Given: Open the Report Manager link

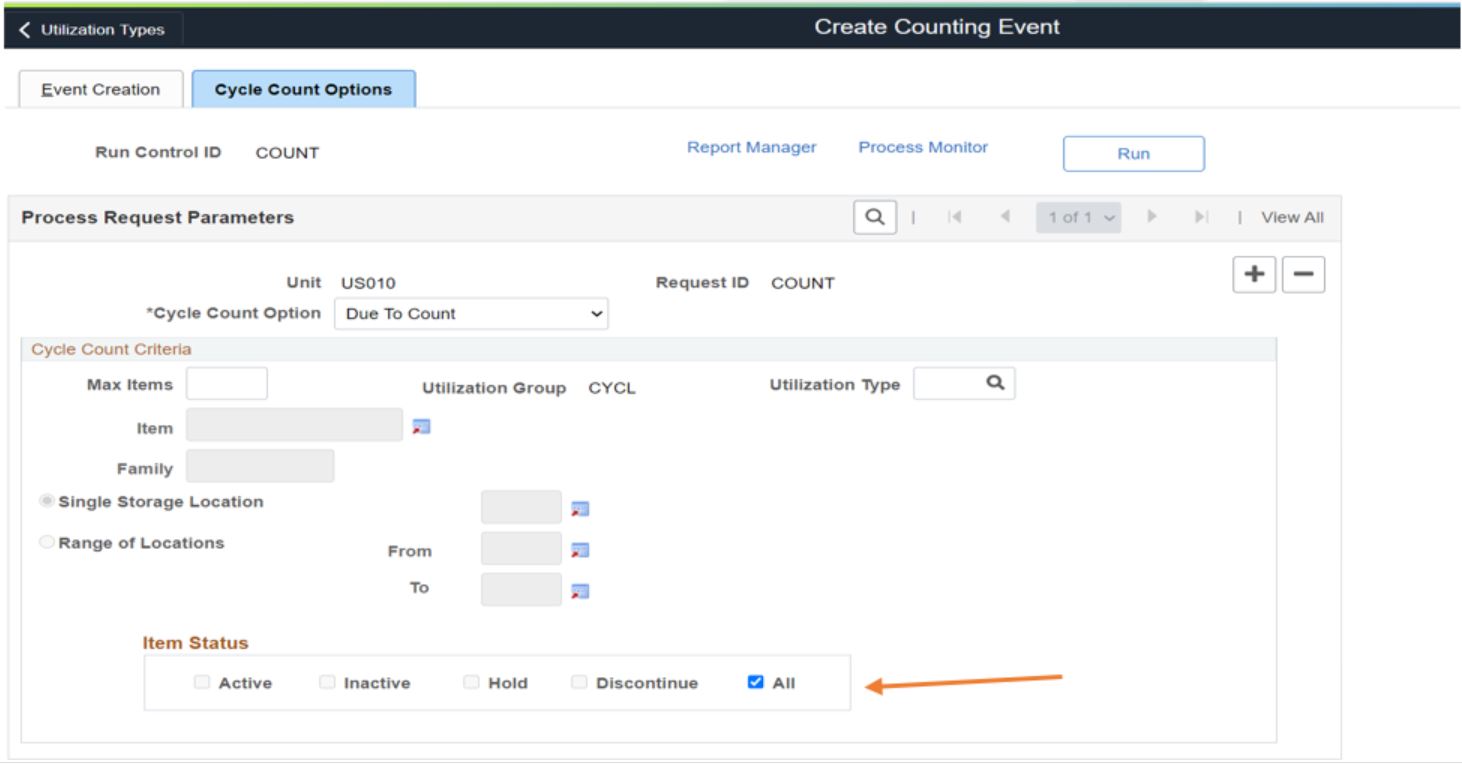Looking at the screenshot, I should point(752,148).
